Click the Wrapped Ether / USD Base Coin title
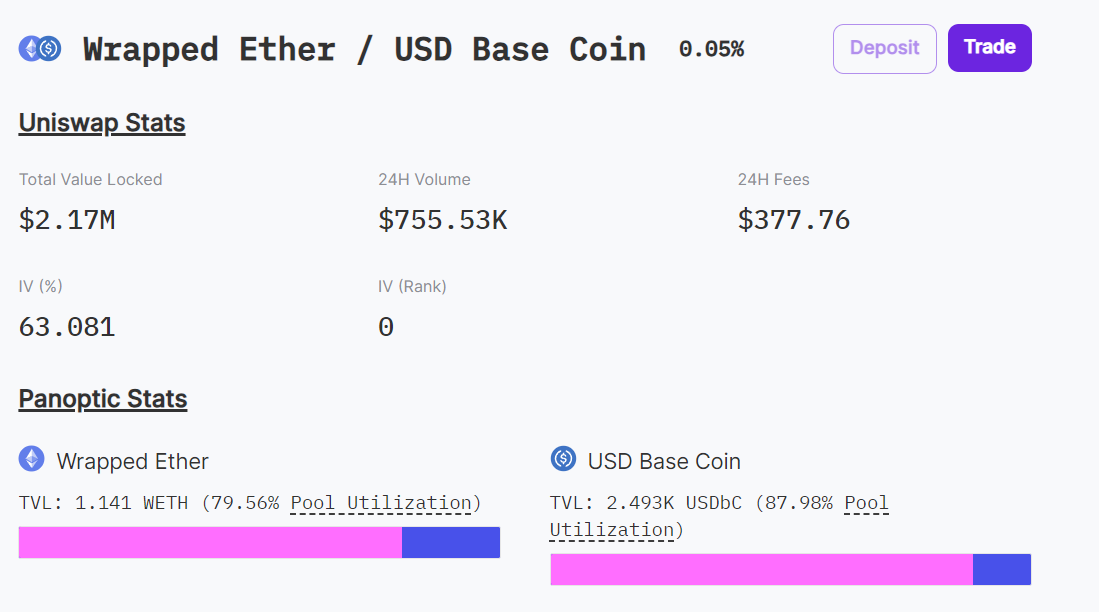The image size is (1099, 612). point(364,49)
